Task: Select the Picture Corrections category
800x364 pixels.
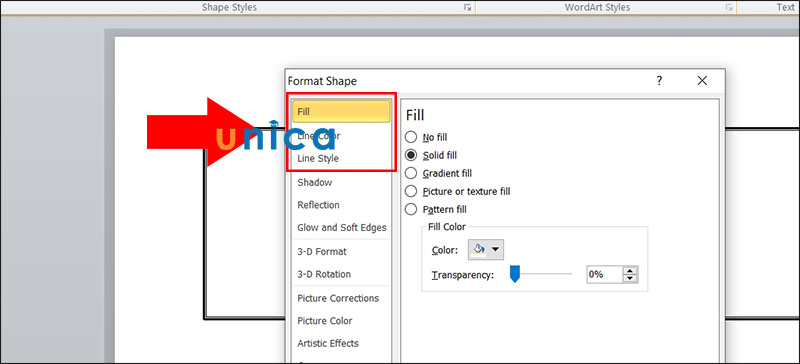Action: point(338,298)
